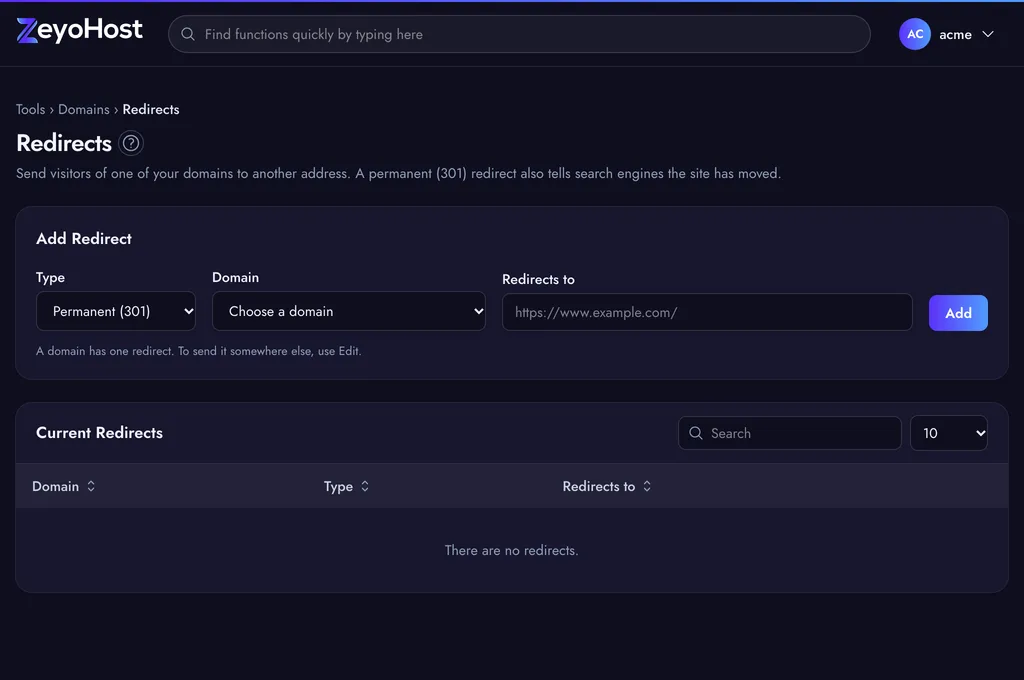Go to Tools in the breadcrumb
The width and height of the screenshot is (1024, 680).
(x=31, y=109)
